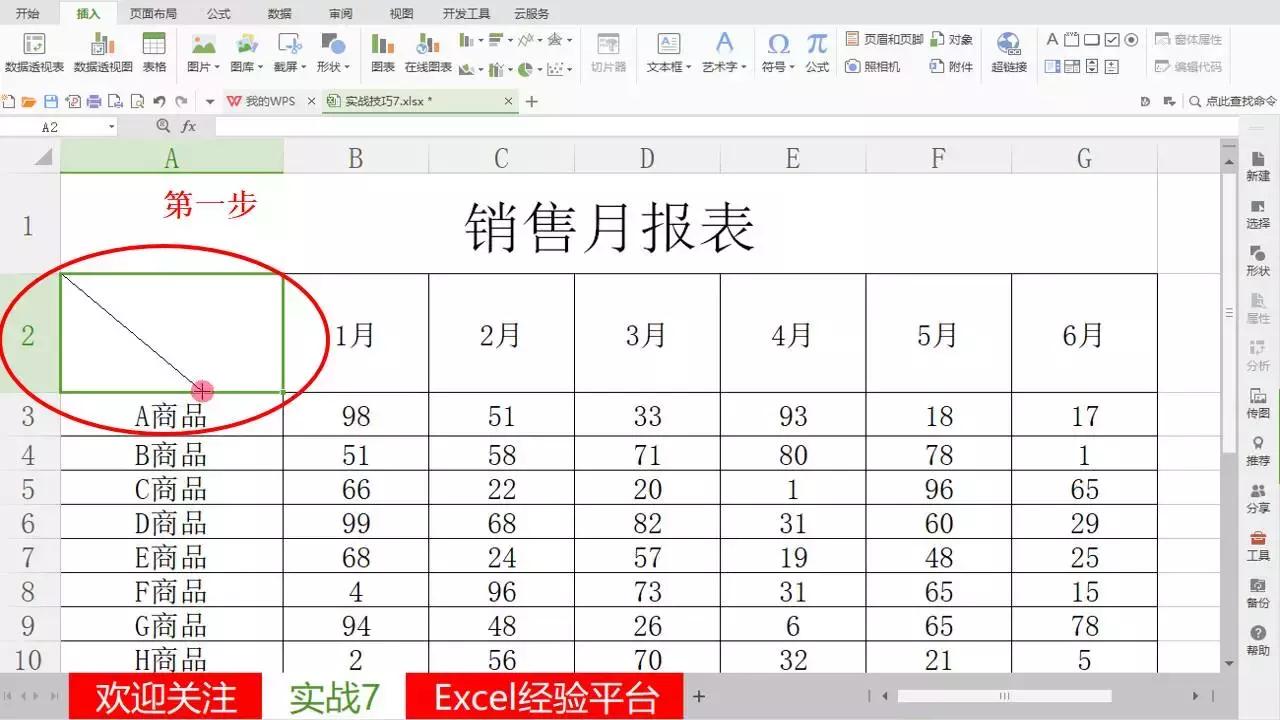Open 在线图表 online charts
This screenshot has height=720, width=1280.
tap(426, 52)
